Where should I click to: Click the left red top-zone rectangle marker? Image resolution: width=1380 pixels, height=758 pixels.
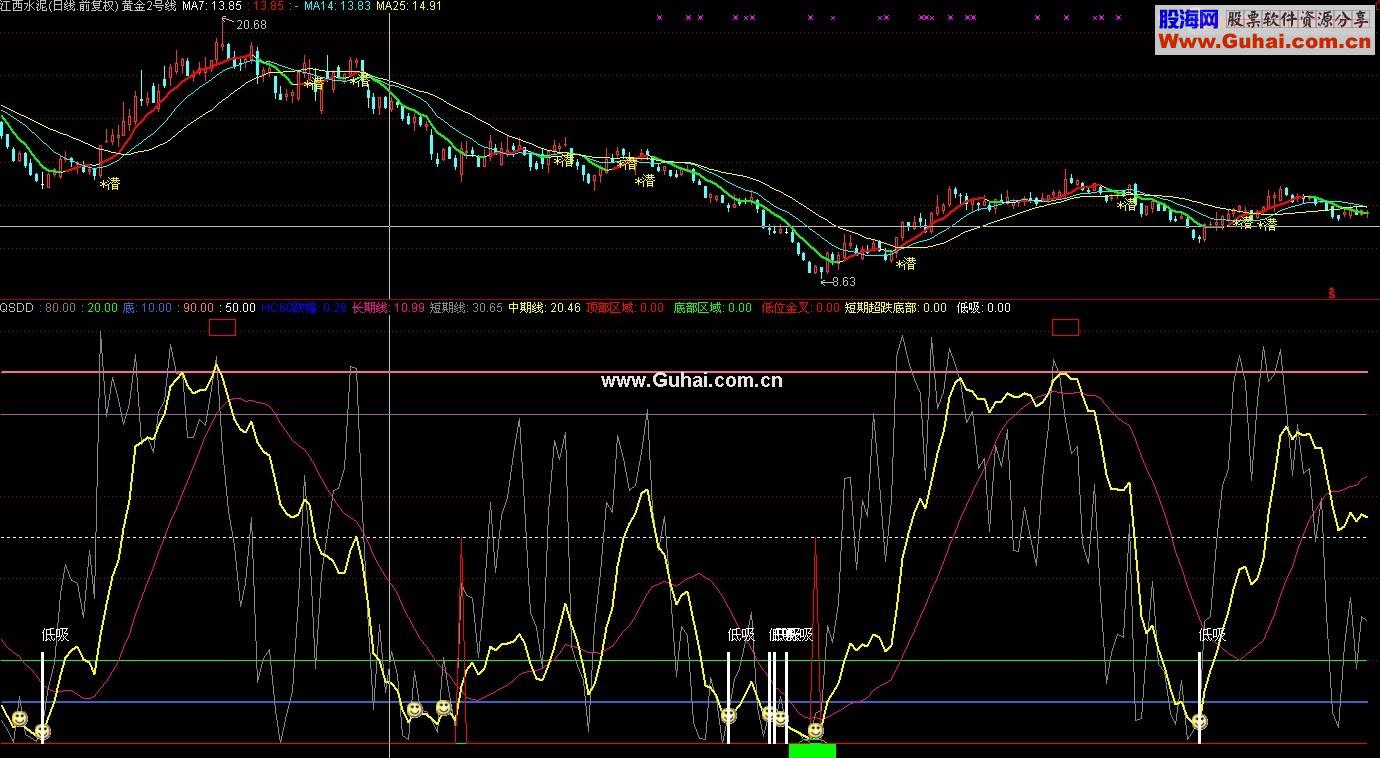(222, 327)
